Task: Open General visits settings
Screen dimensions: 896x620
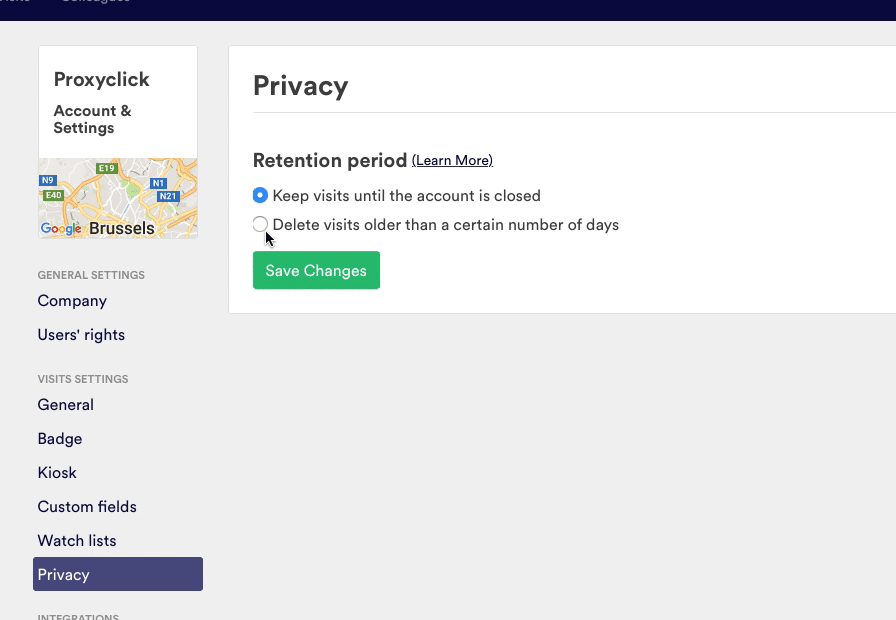Action: (65, 405)
